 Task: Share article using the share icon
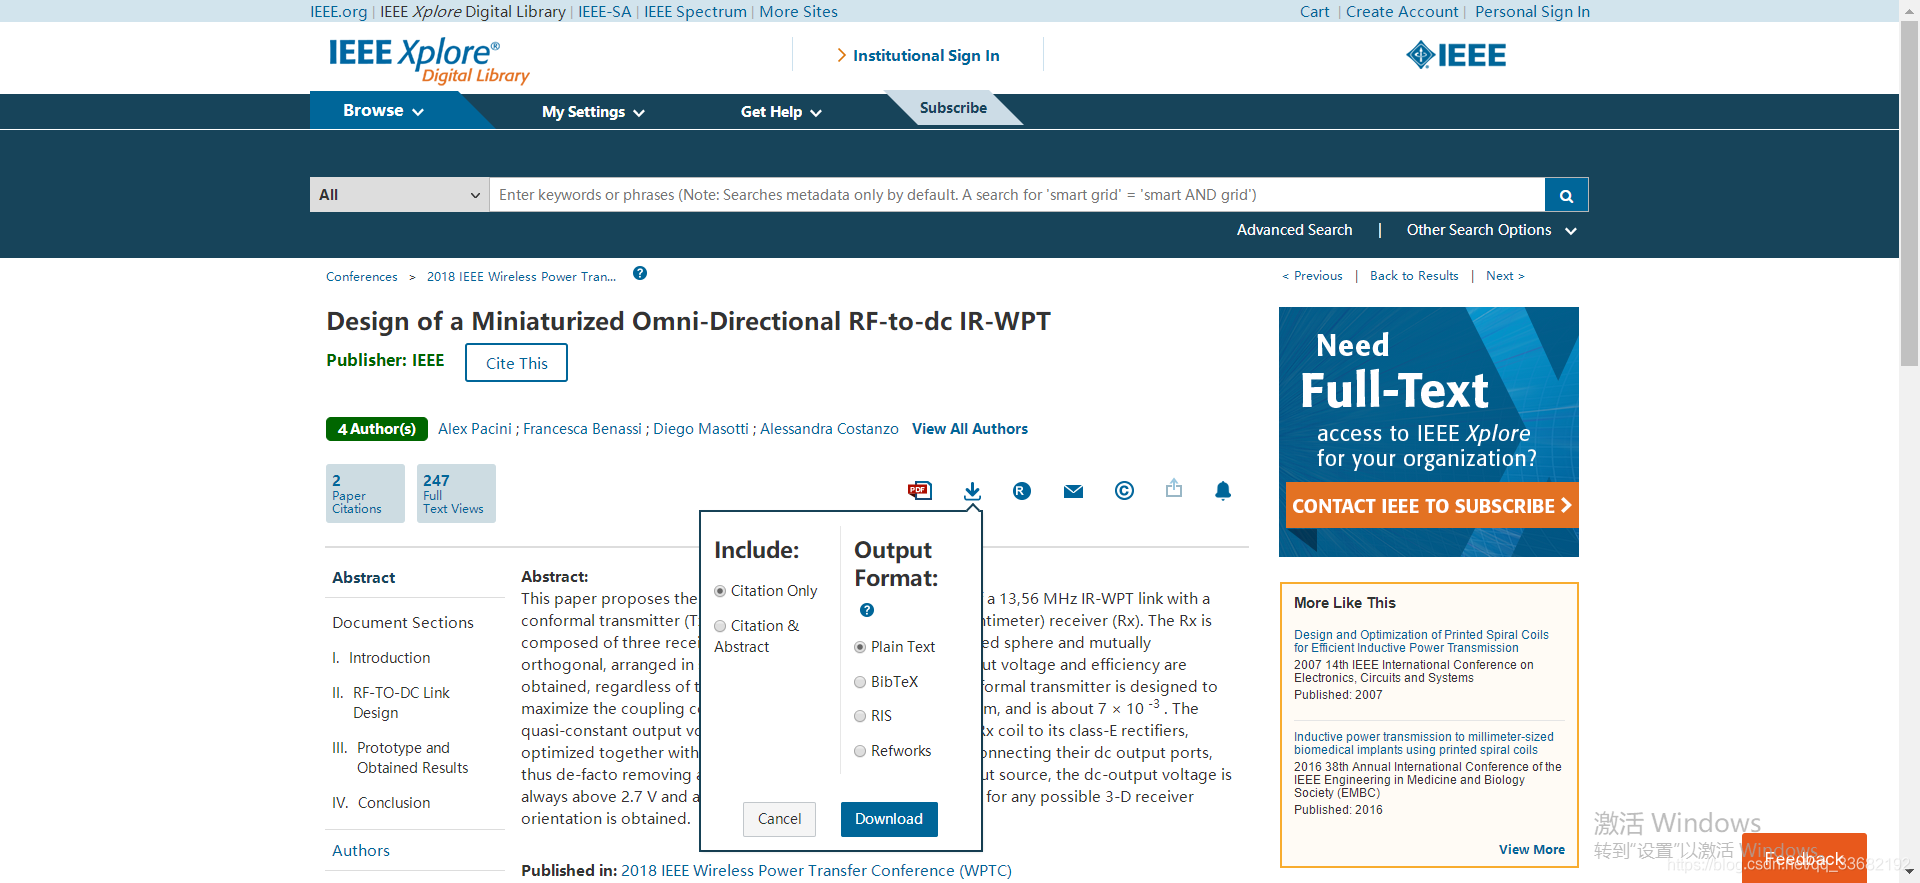coord(1174,488)
